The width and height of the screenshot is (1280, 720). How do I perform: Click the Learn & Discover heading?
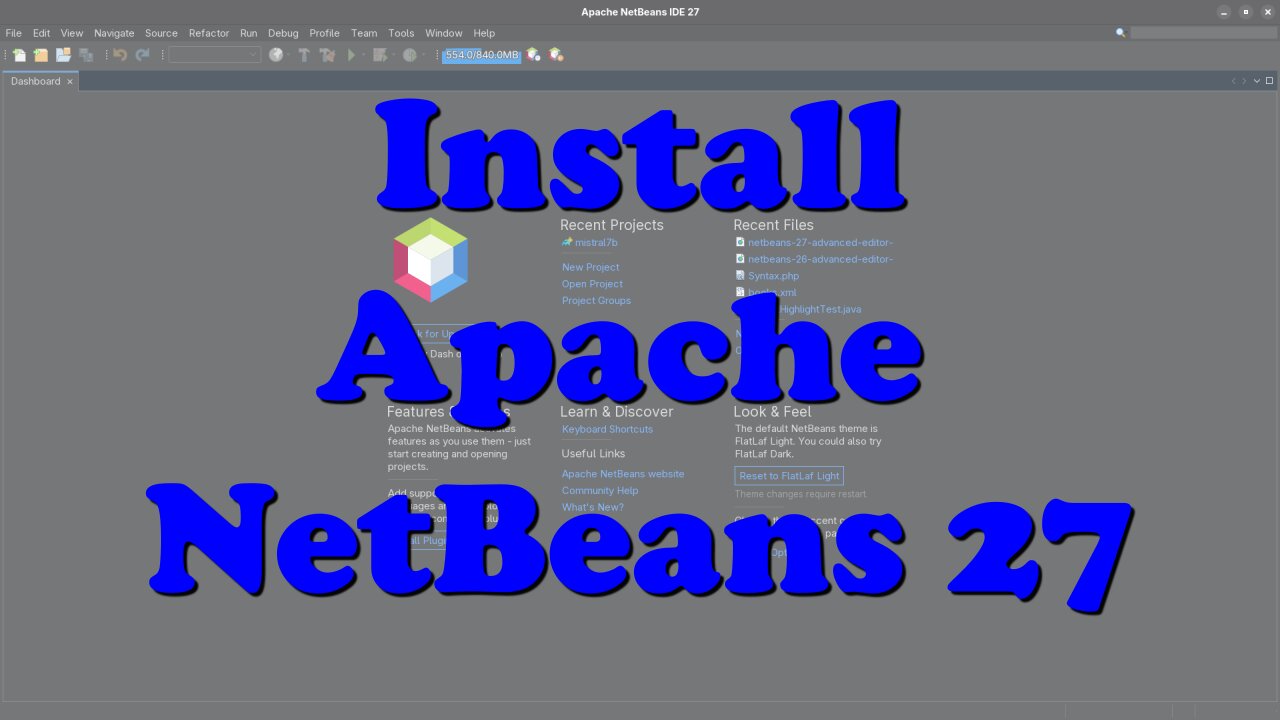coord(617,412)
